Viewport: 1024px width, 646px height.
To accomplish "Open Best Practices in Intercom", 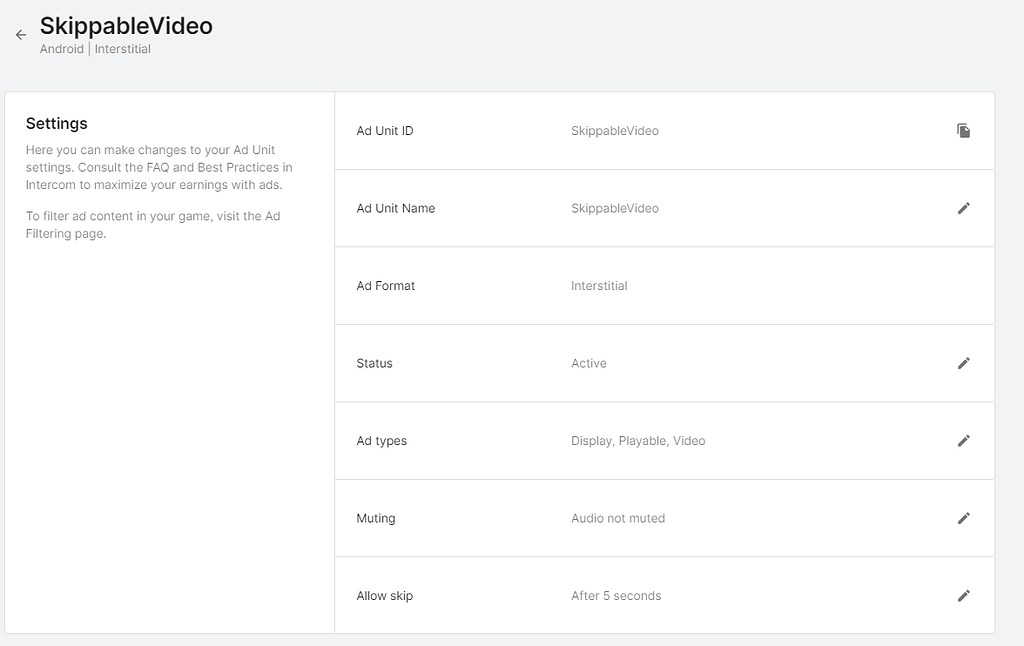I will coord(229,167).
